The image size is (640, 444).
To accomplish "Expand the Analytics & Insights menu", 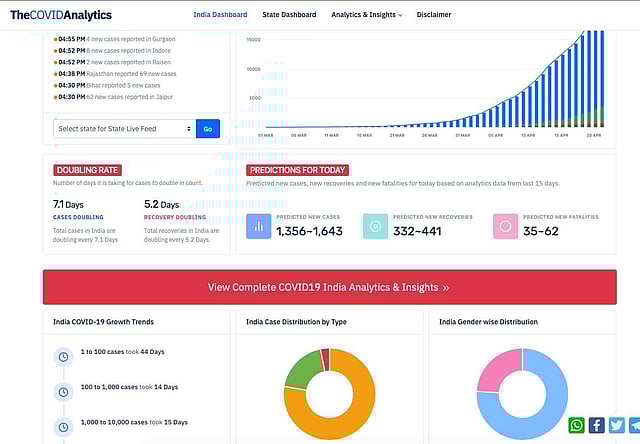I will [366, 15].
